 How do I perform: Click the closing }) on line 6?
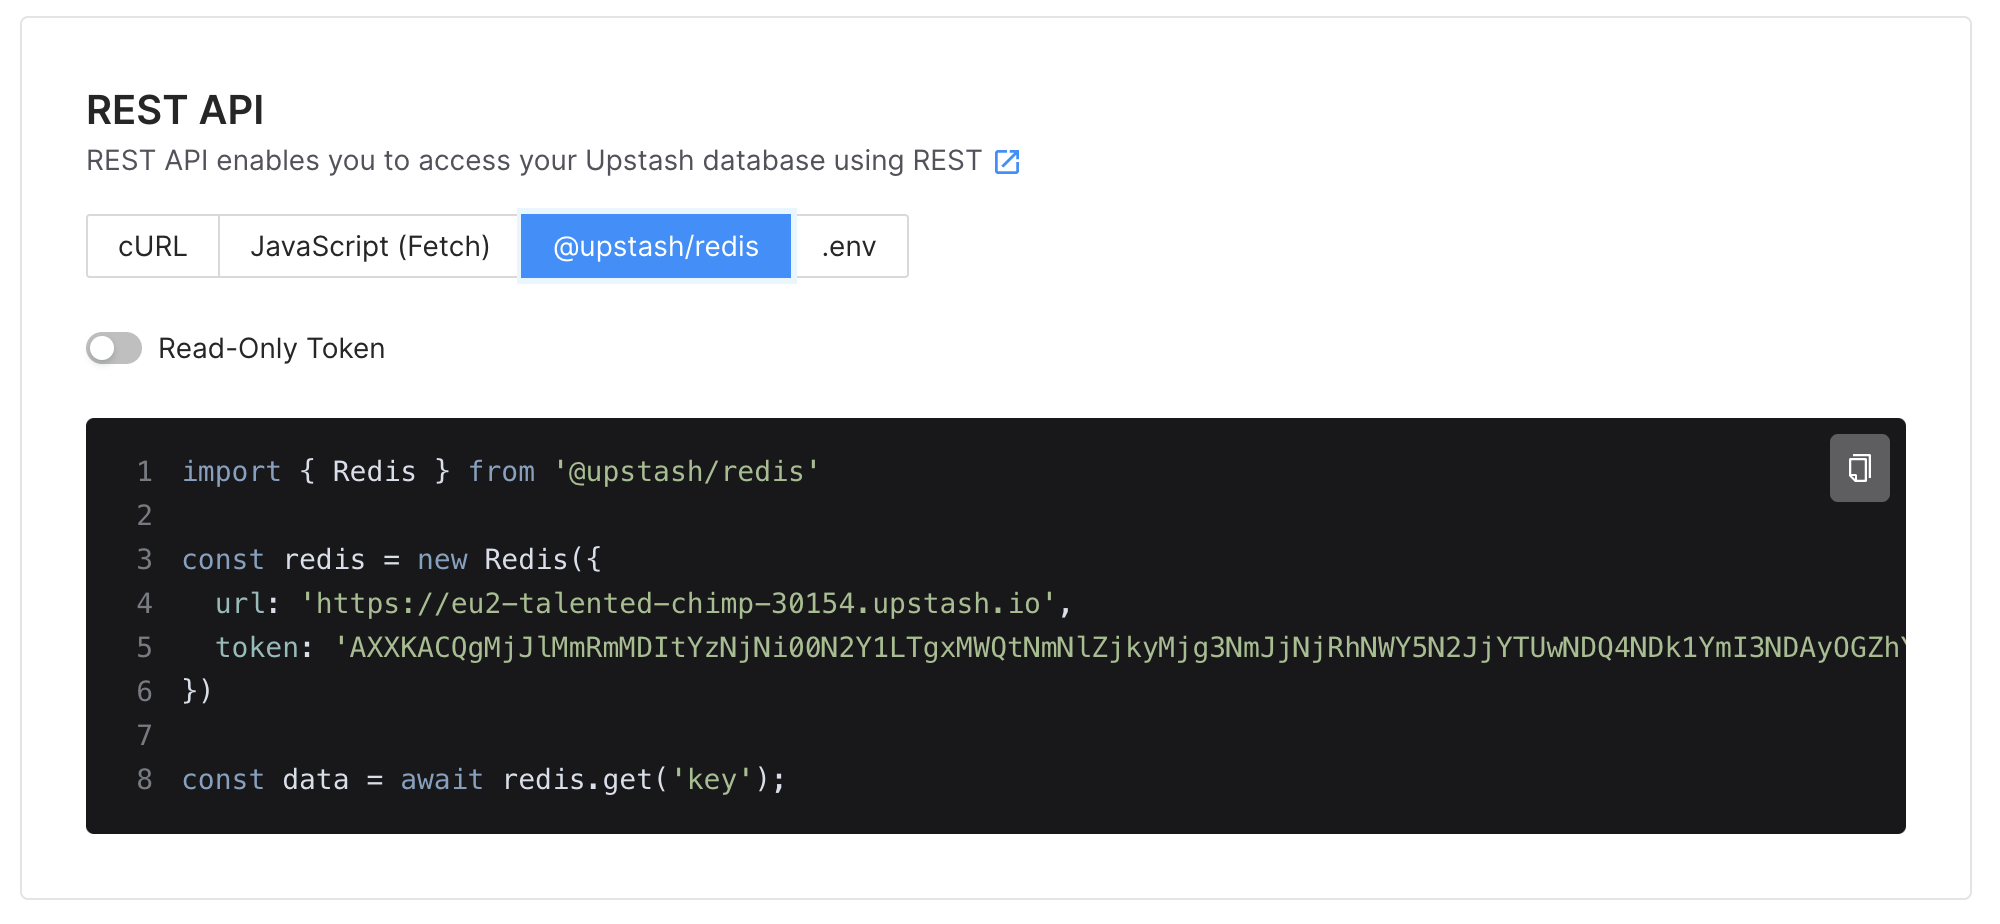tap(197, 692)
